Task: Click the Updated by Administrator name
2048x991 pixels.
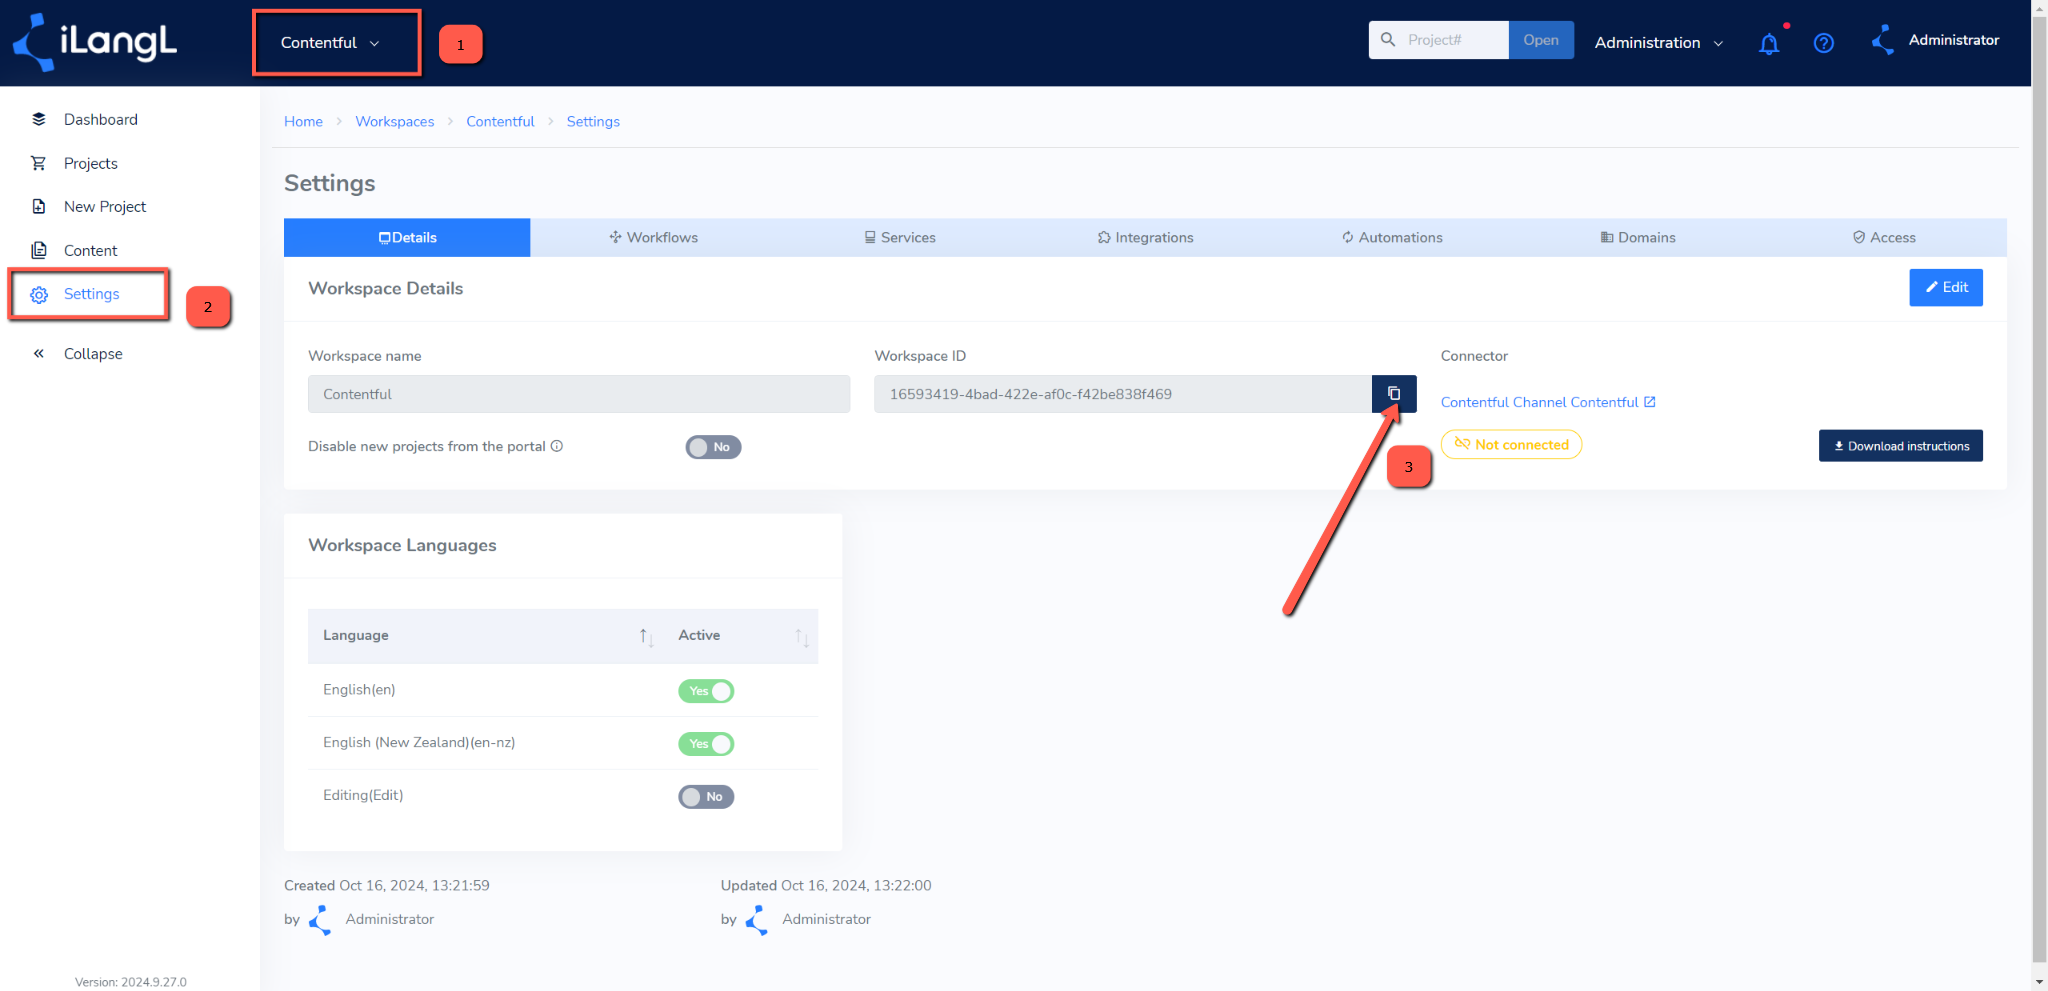Action: (x=826, y=919)
